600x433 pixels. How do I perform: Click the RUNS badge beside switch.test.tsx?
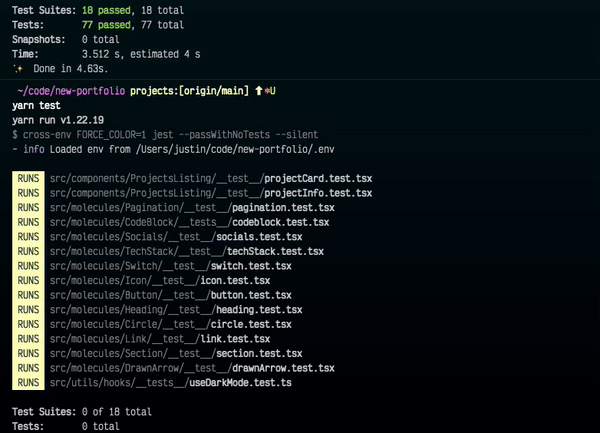28,266
